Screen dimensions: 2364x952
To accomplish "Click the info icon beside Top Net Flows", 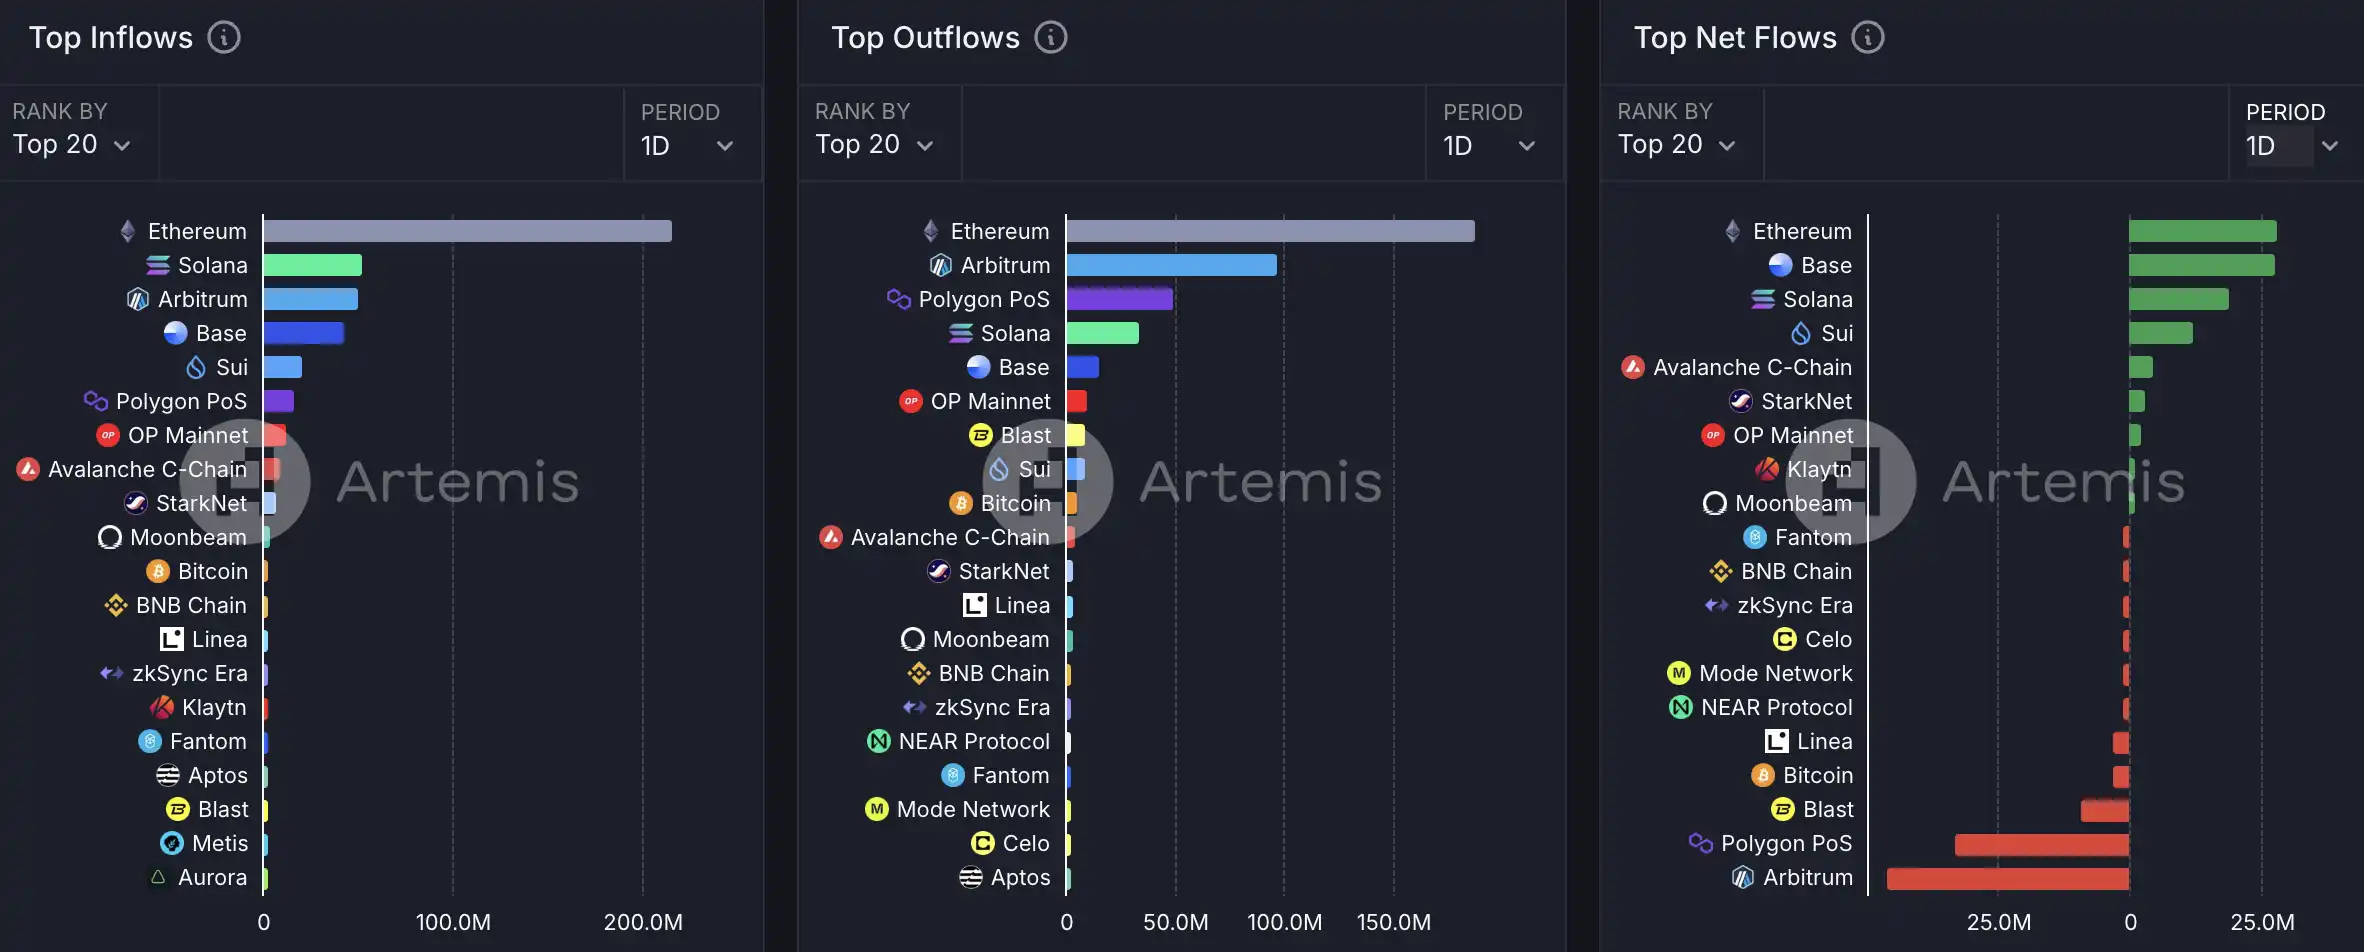I will 1867,38.
